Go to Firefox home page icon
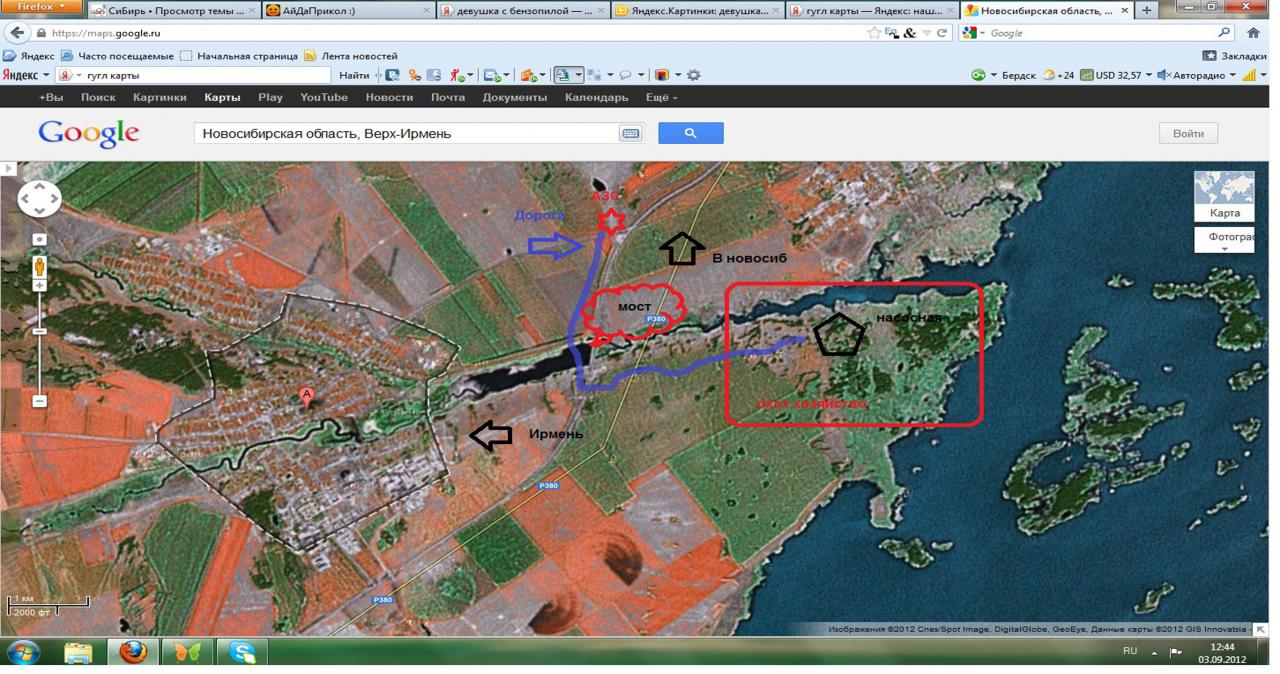Image resolution: width=1280 pixels, height=674 pixels. tap(1253, 33)
